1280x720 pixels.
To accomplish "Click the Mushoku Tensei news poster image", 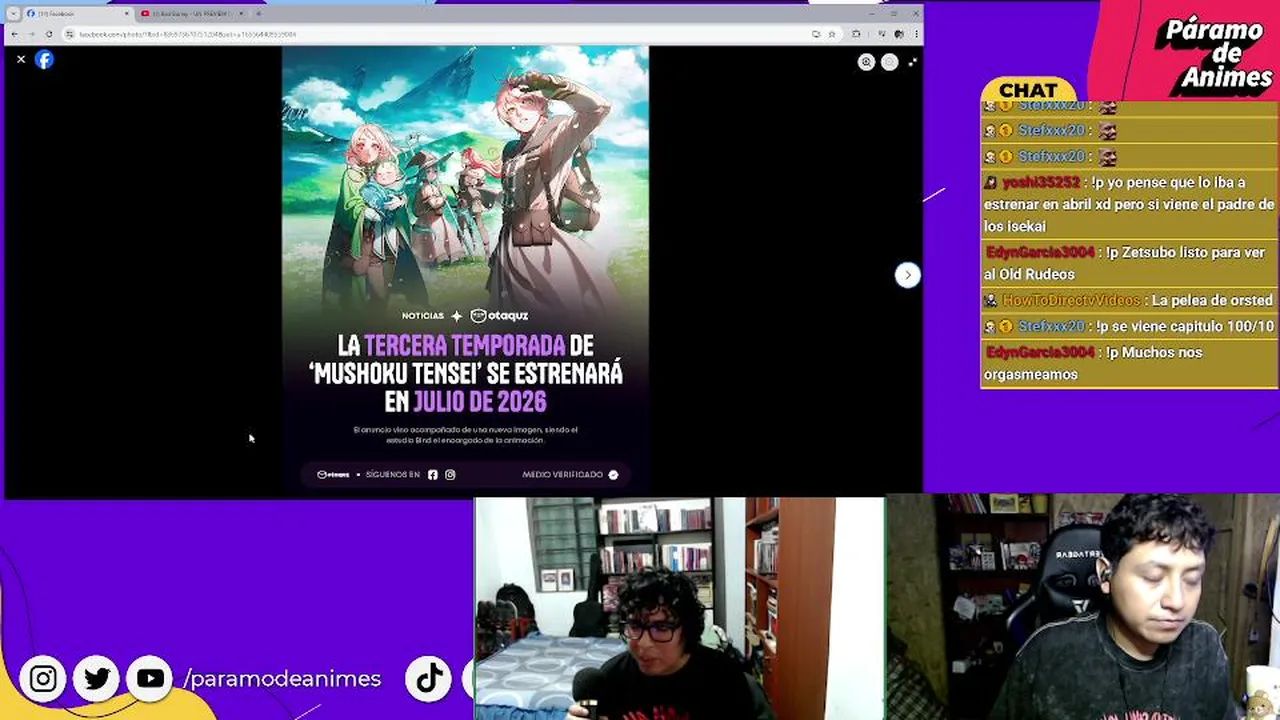I will [x=465, y=270].
